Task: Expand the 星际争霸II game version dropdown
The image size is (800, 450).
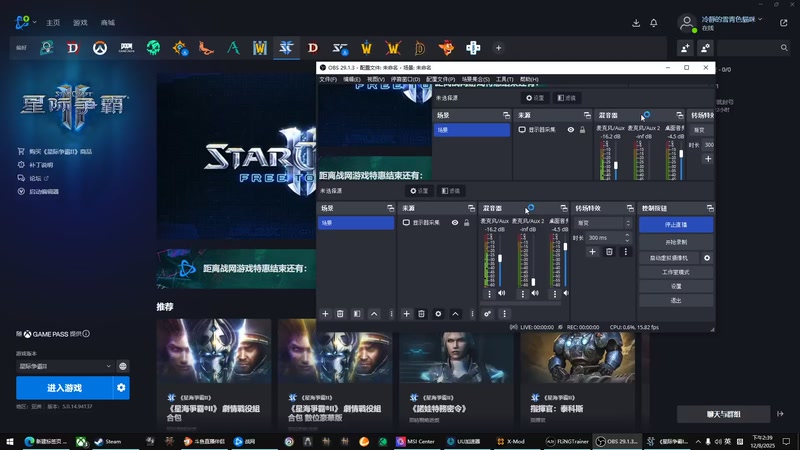Action: pos(65,366)
